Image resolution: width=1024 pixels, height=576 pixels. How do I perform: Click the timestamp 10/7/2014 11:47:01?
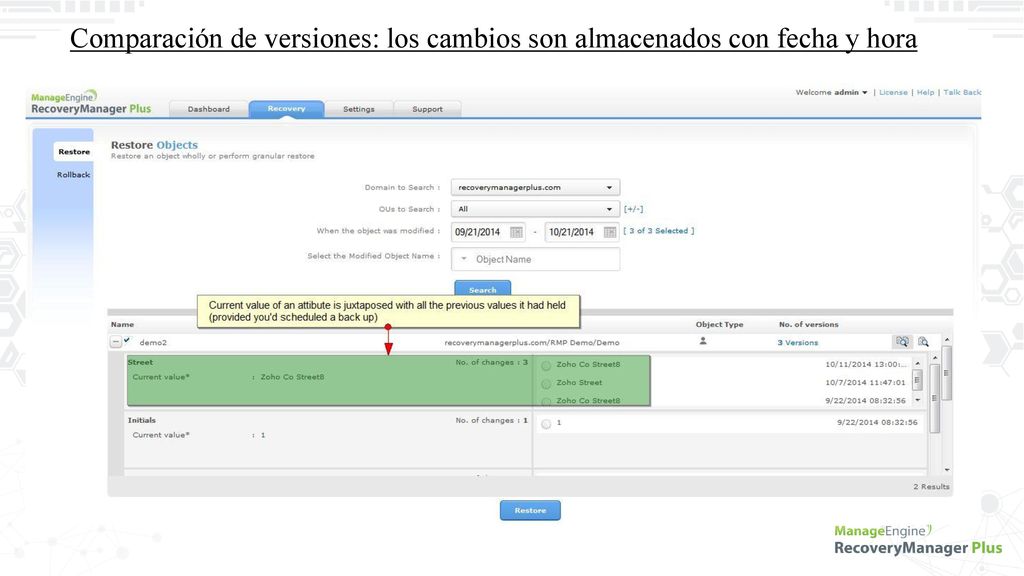865,383
